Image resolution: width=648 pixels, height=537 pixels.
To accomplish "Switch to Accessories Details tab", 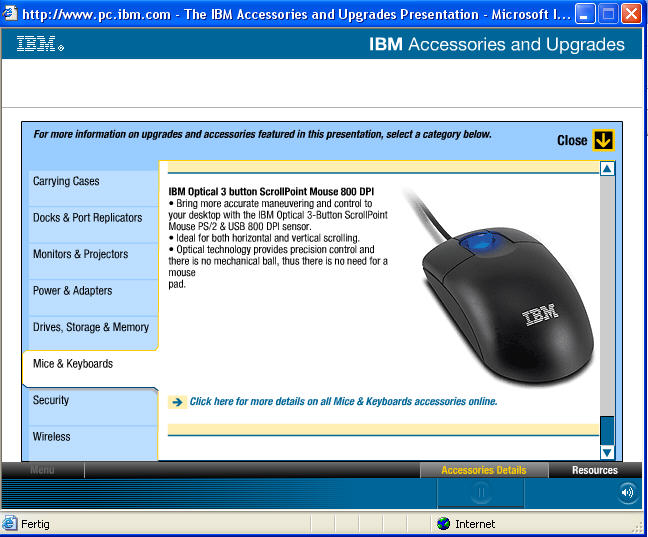I will click(484, 470).
